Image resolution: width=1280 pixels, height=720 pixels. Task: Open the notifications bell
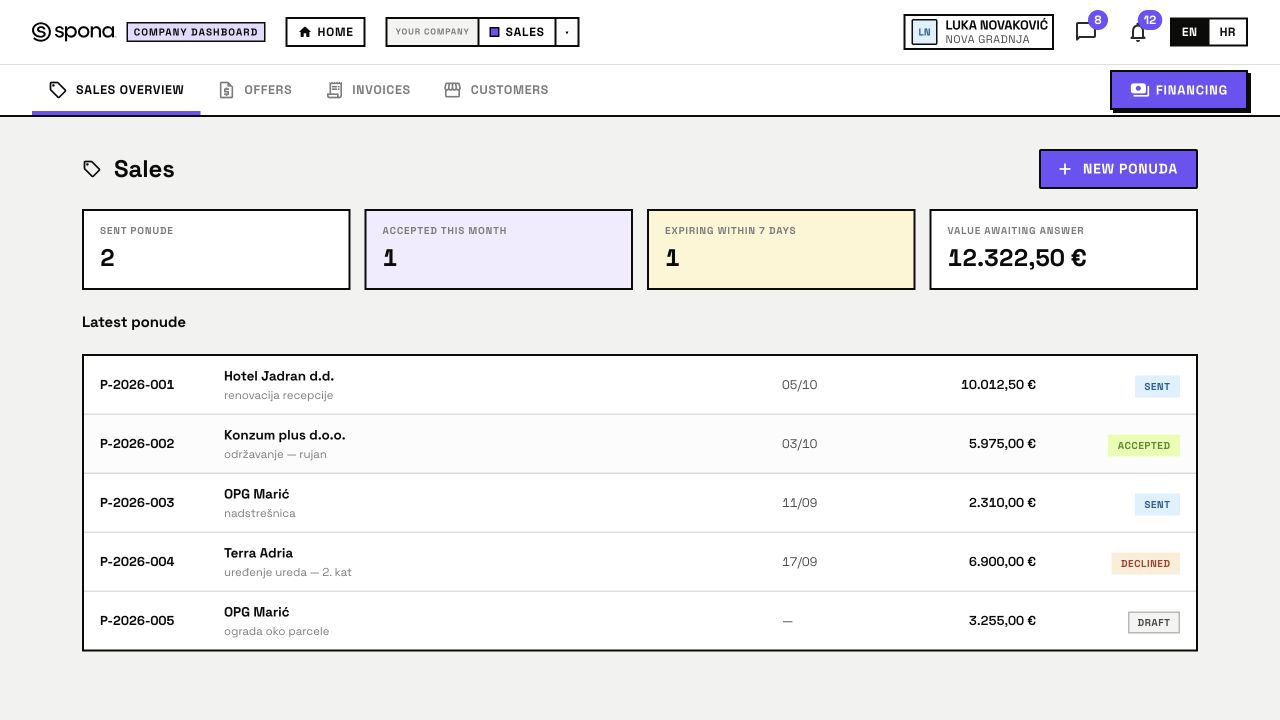(x=1138, y=32)
